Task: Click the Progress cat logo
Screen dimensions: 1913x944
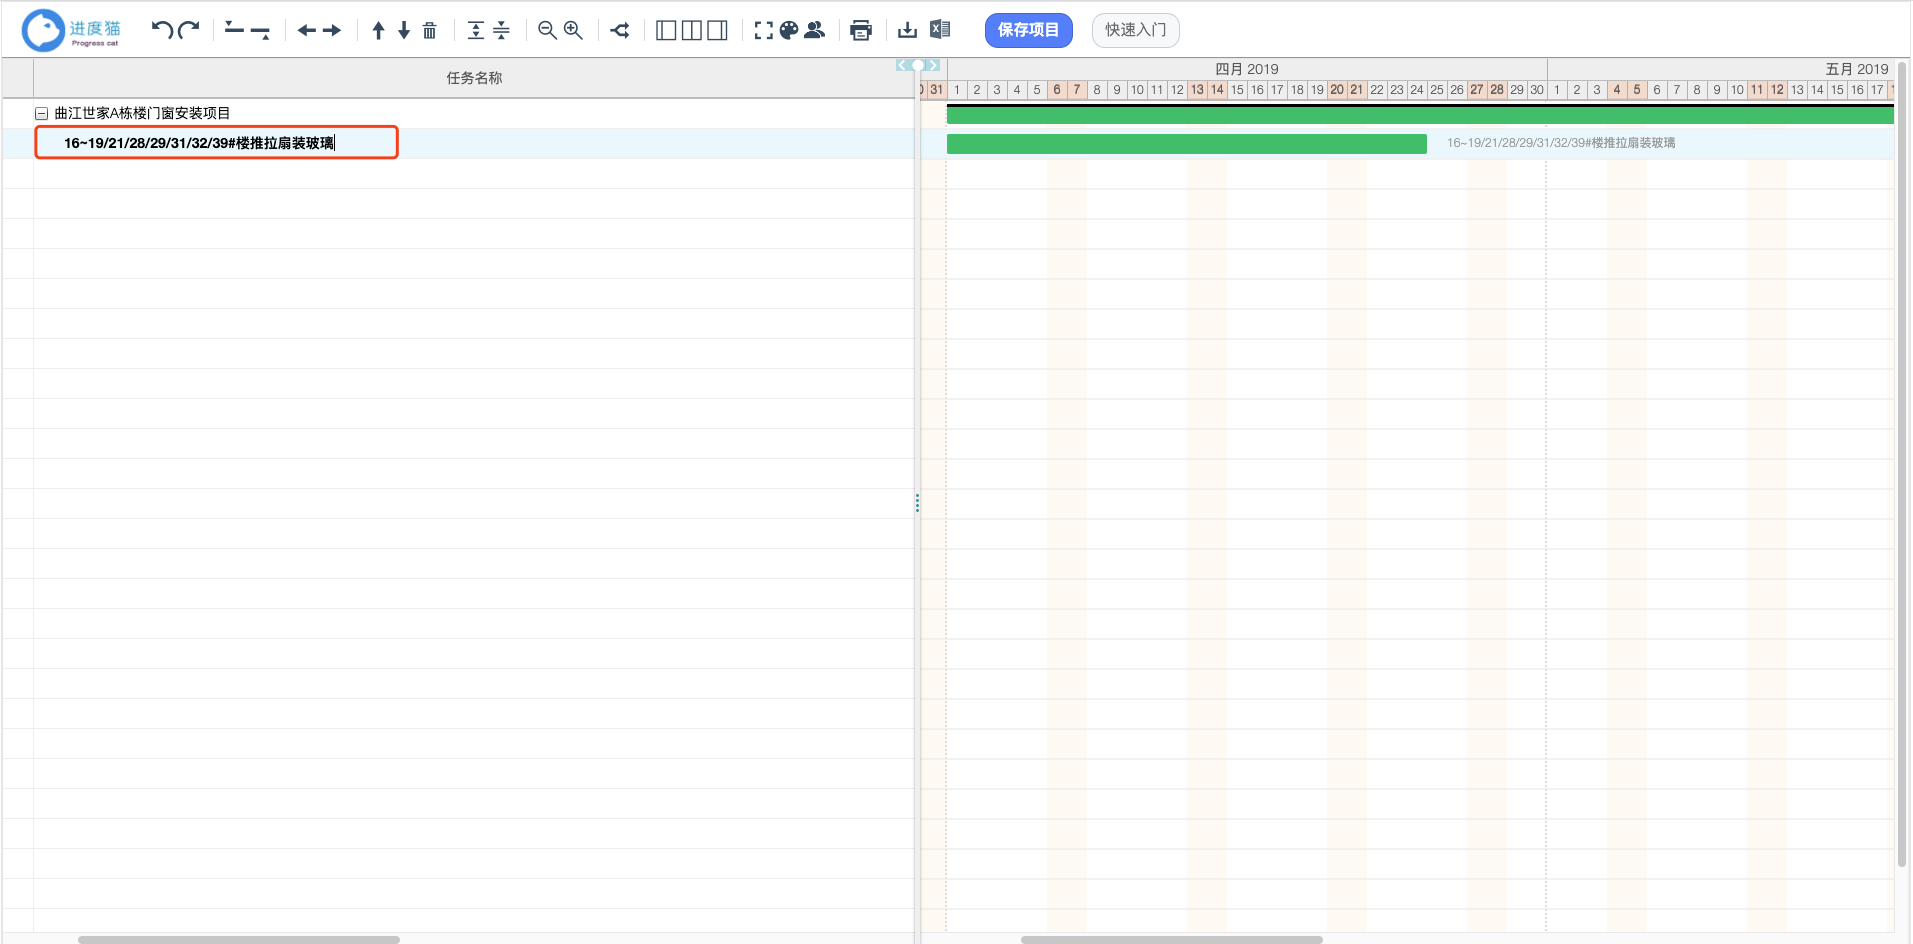Action: click(71, 30)
